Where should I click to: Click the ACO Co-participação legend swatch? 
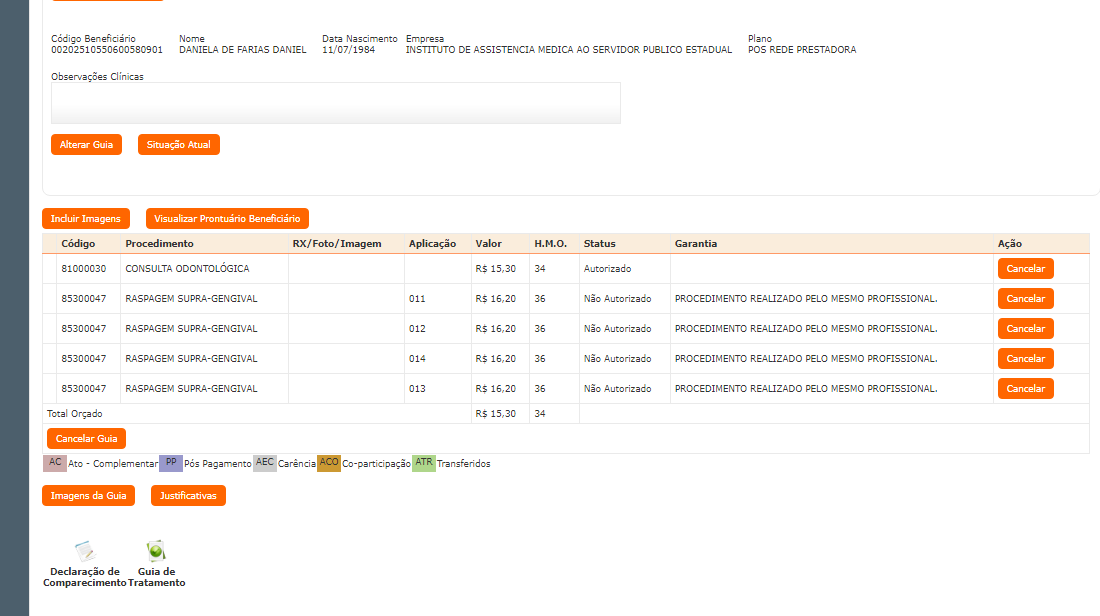point(328,463)
